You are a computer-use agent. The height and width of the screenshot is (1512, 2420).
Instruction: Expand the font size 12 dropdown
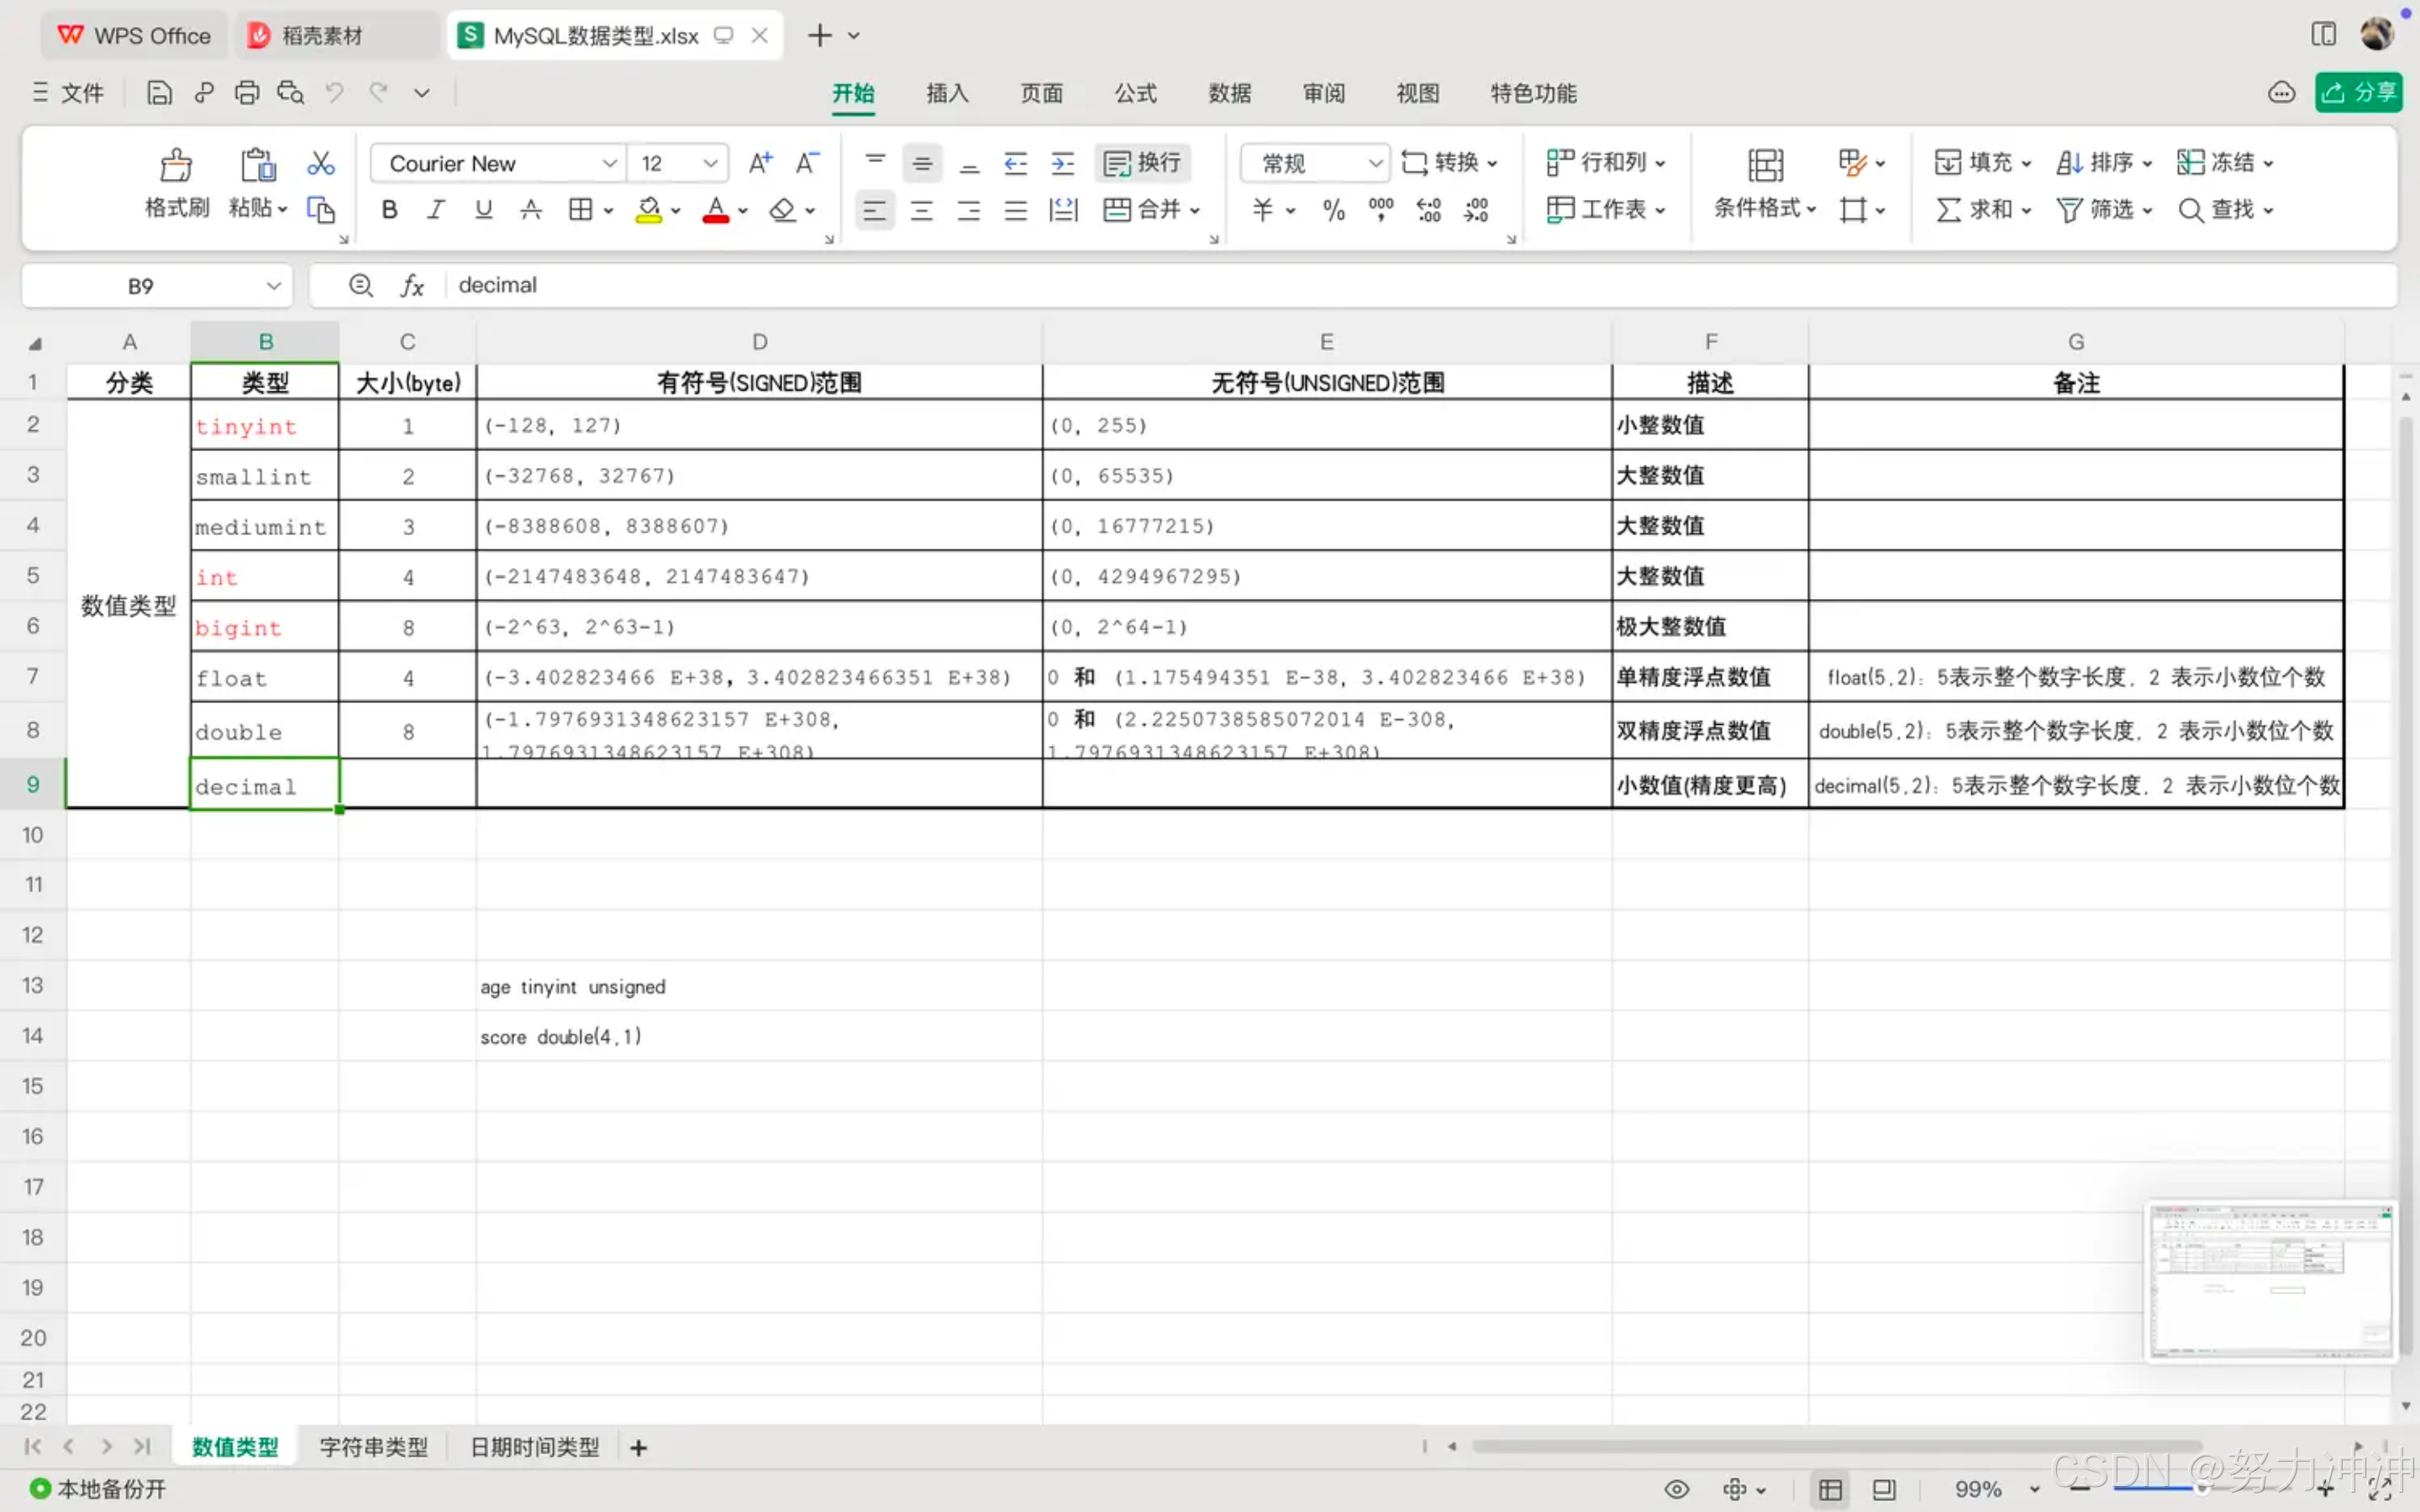710,163
